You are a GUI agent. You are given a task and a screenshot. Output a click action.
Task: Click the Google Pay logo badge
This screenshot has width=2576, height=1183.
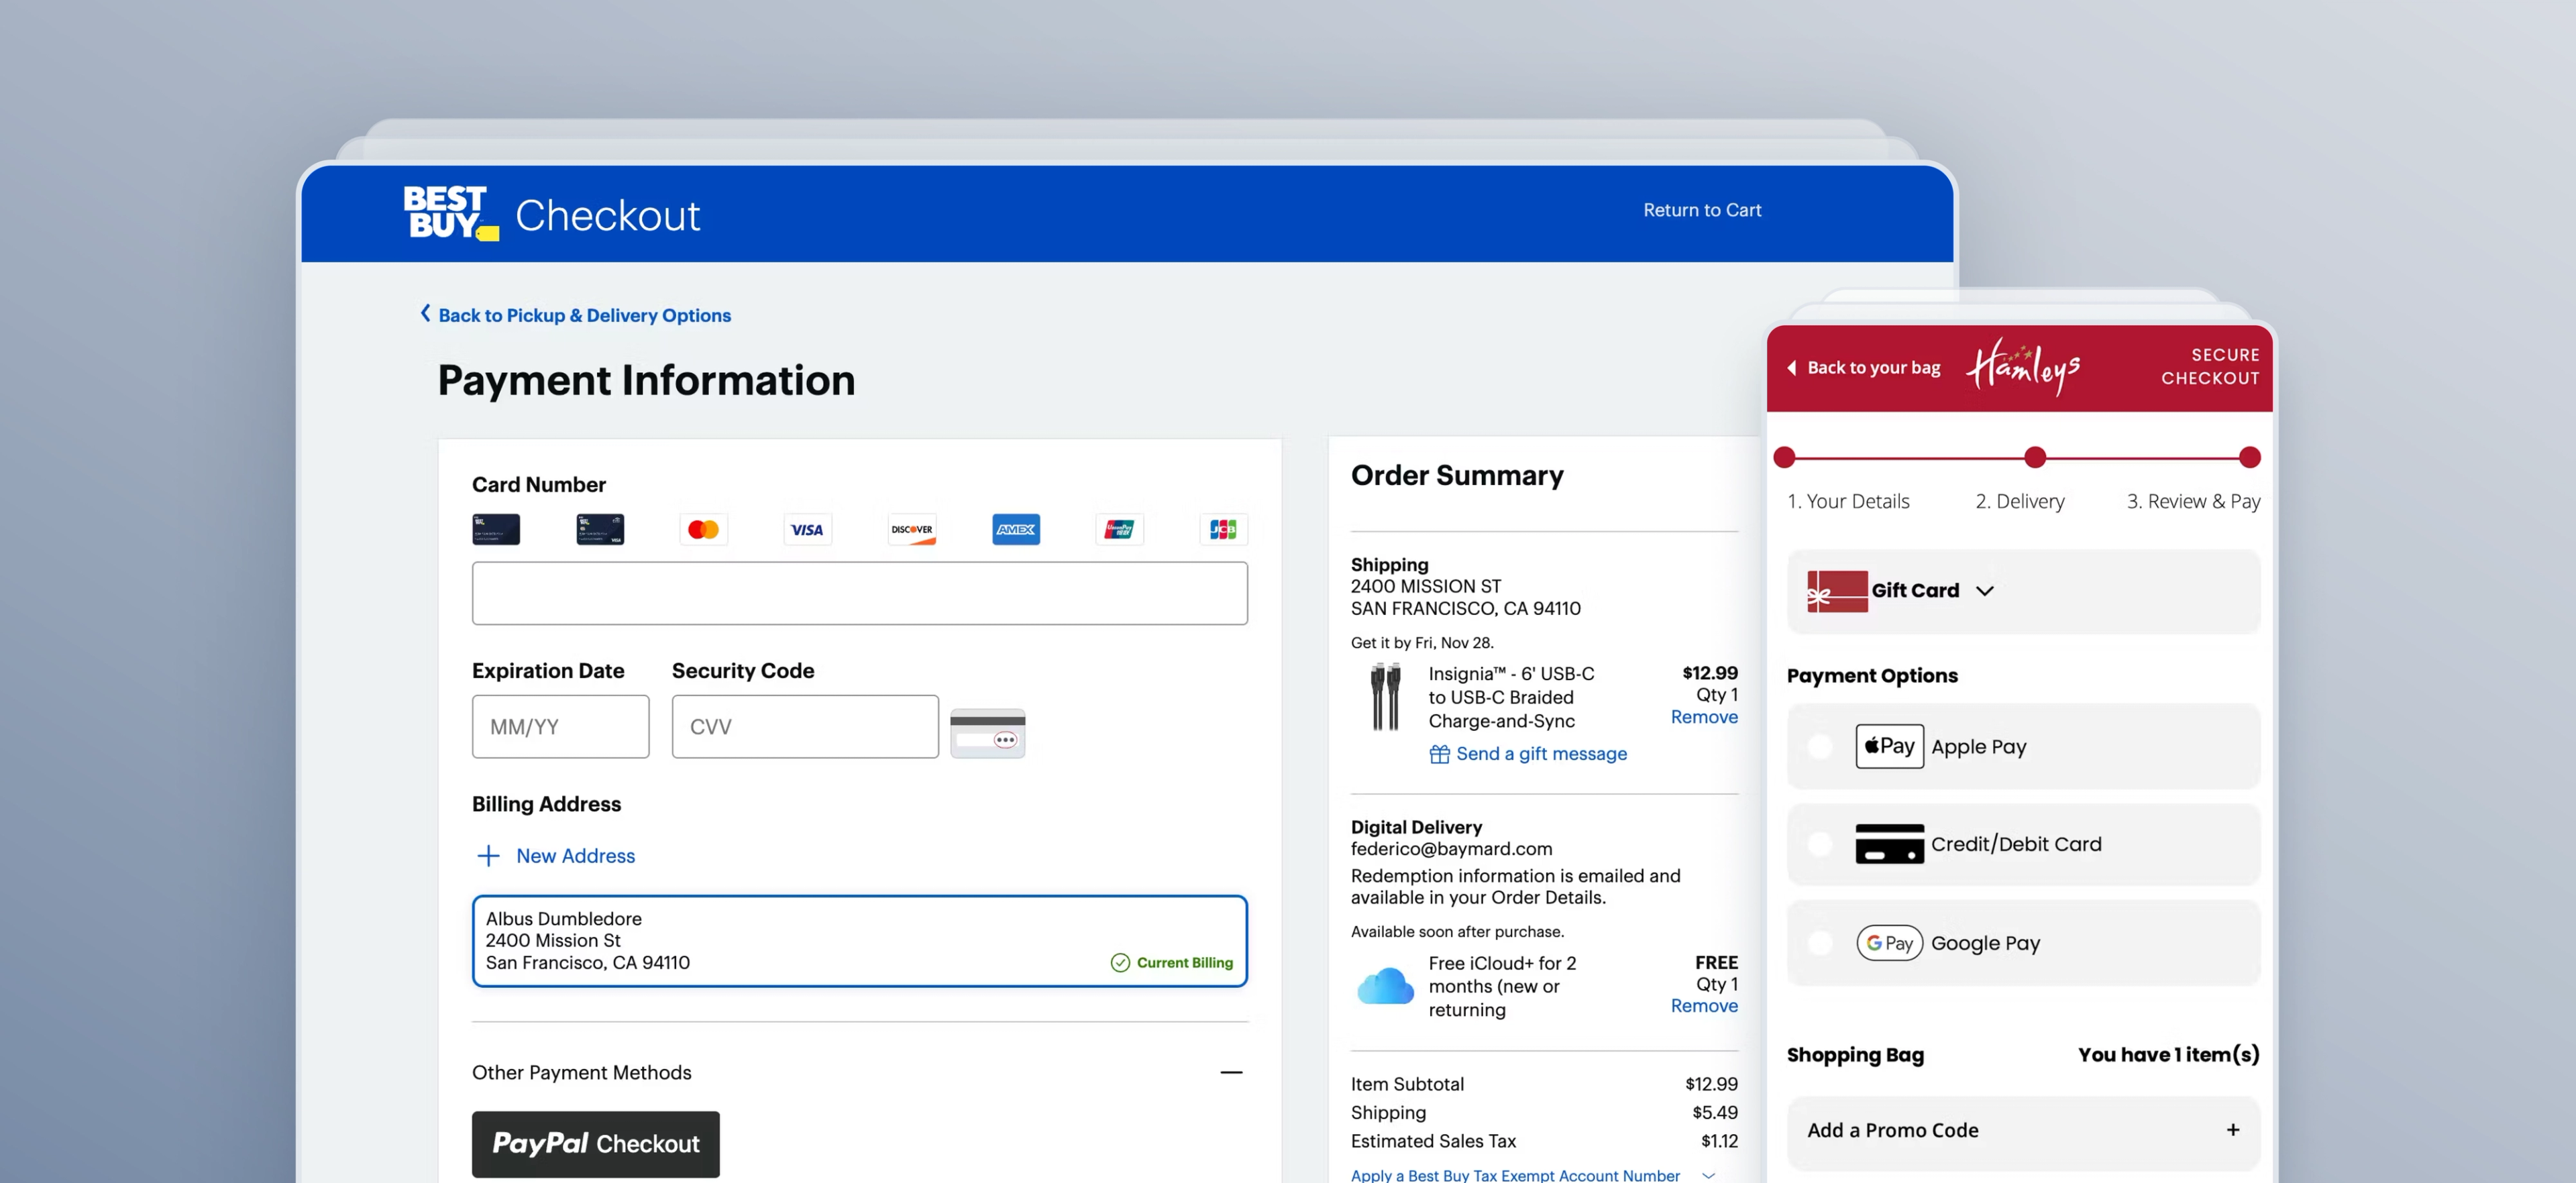click(x=1889, y=943)
